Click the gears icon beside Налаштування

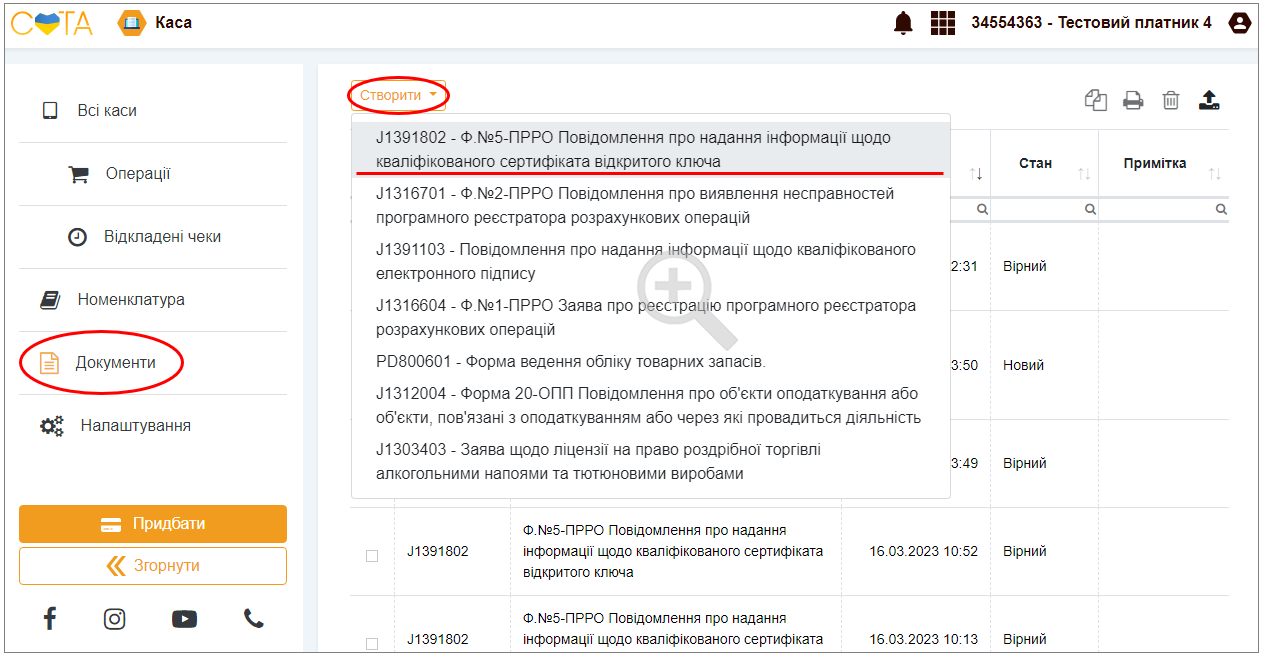click(x=52, y=426)
